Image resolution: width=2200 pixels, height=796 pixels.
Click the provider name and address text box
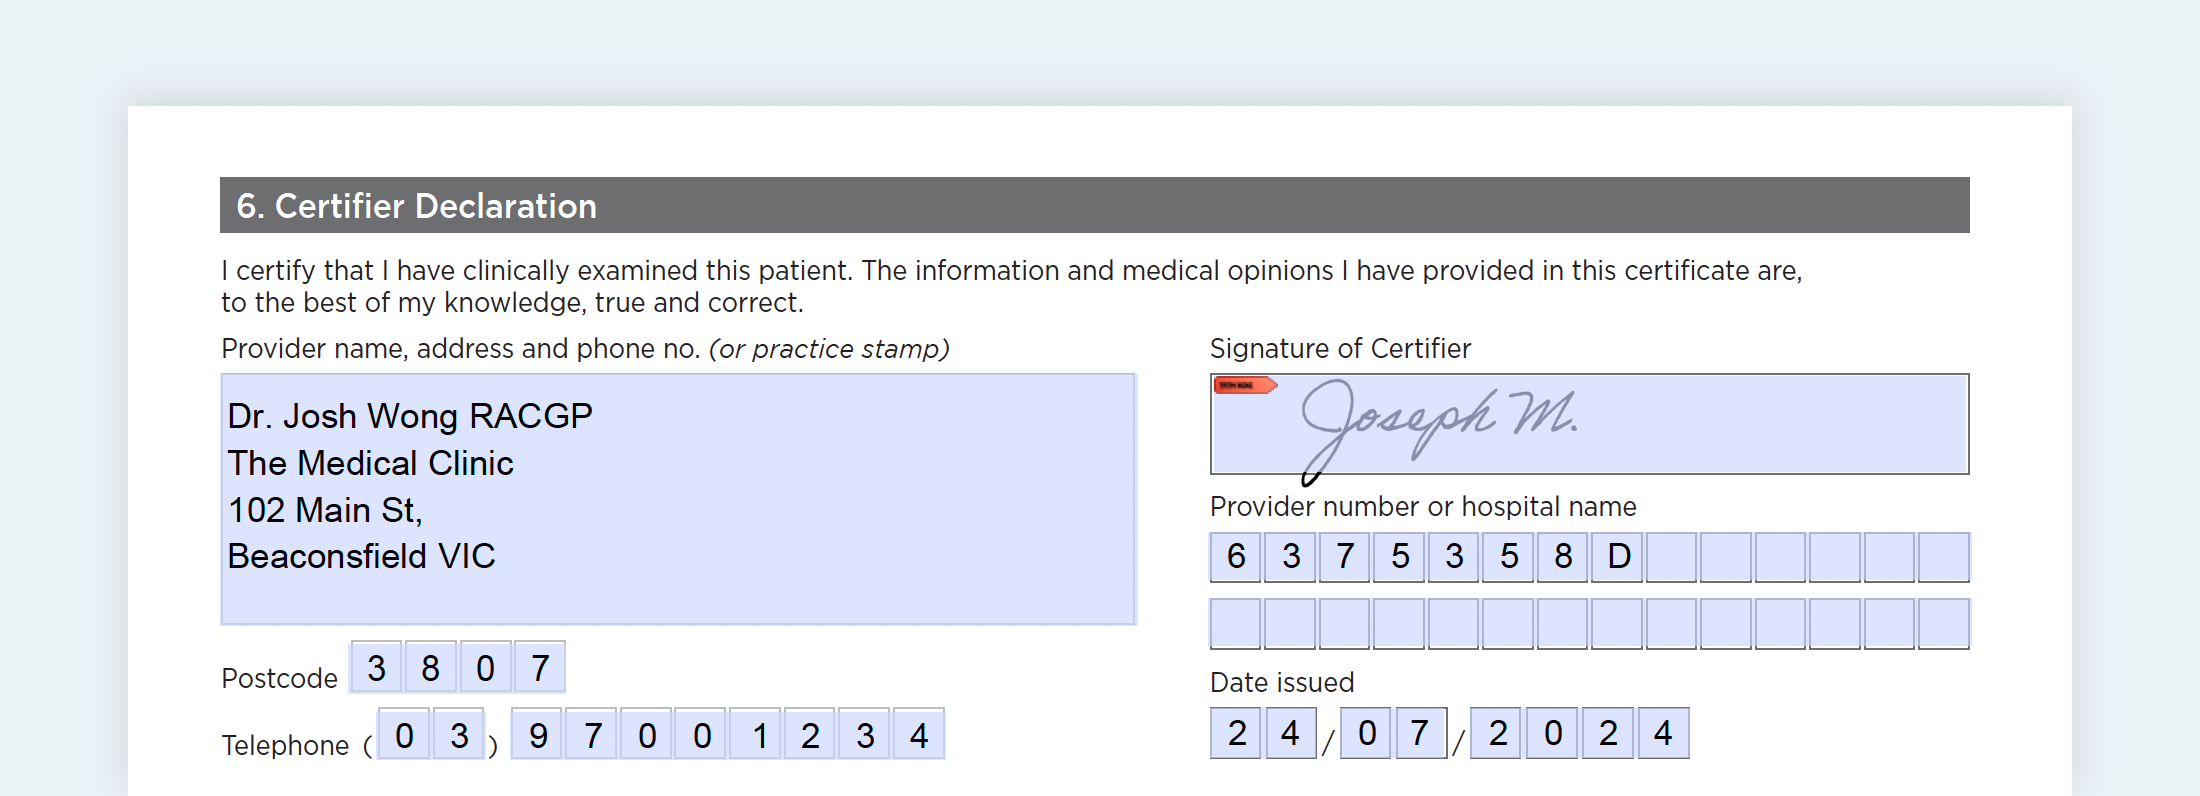[x=678, y=499]
